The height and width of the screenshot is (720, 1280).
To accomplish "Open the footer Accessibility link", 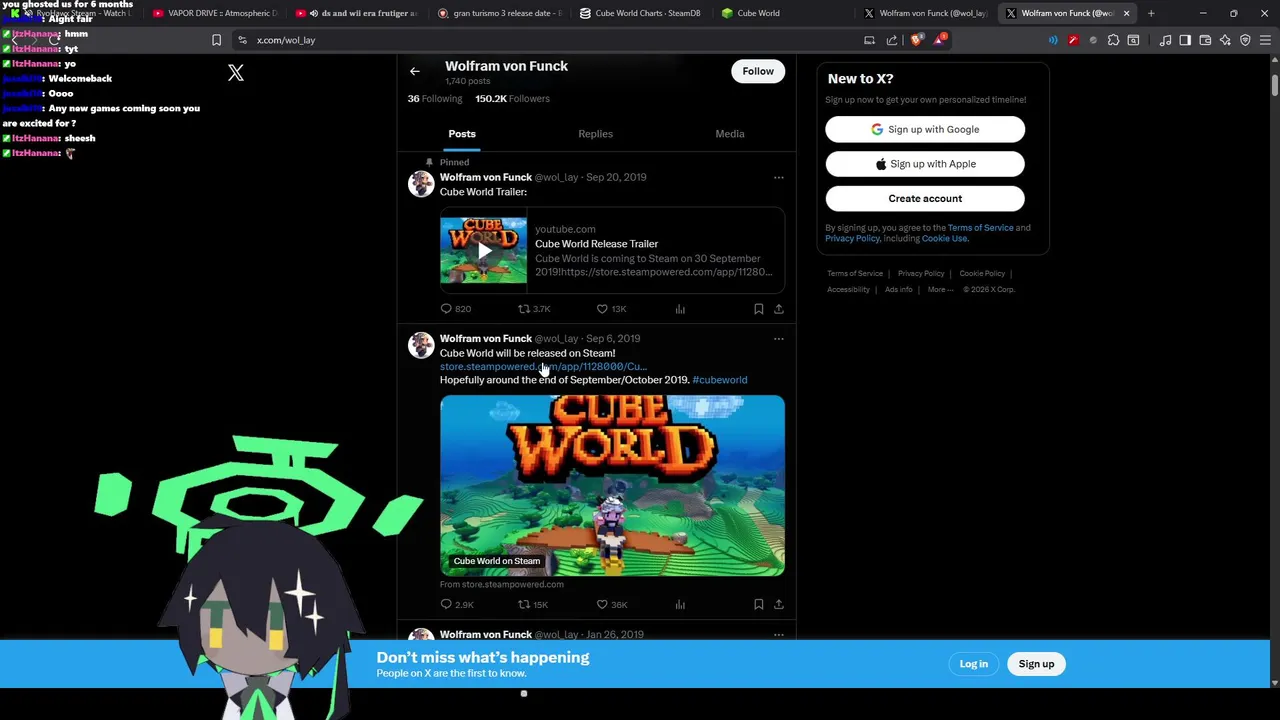I will click(848, 290).
